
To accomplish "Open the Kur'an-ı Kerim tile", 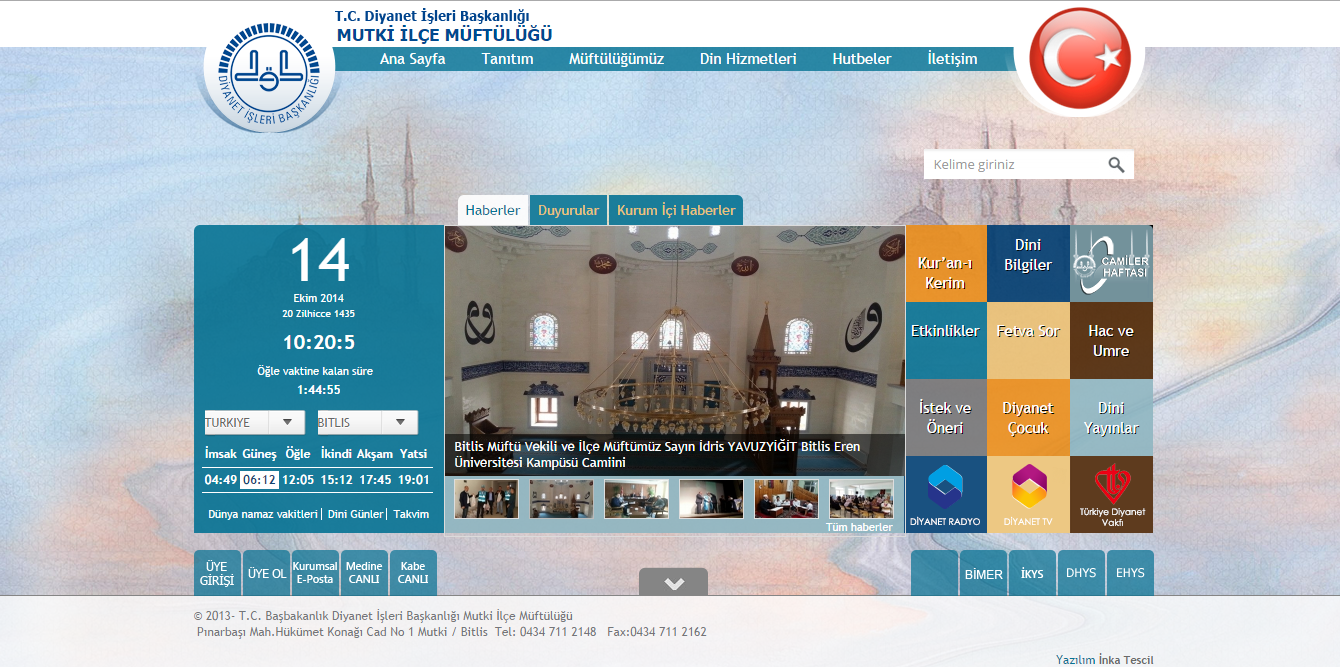I will [945, 264].
